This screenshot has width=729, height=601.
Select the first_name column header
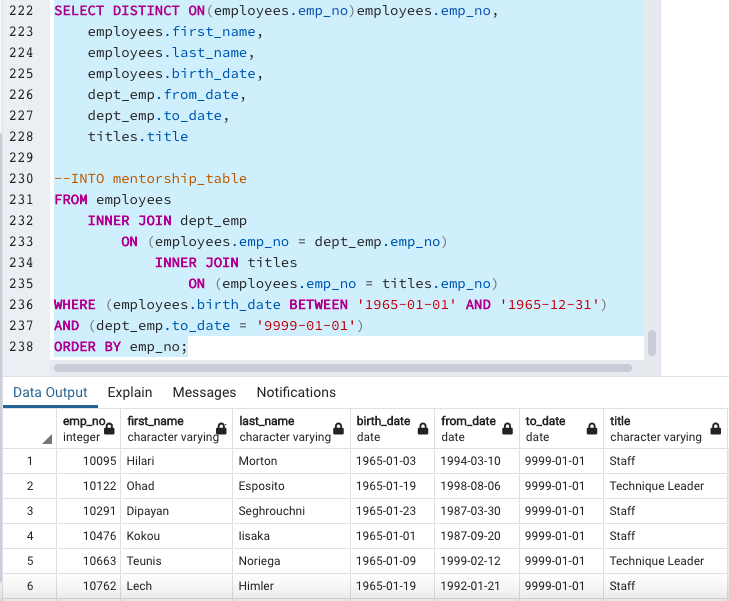[x=176, y=429]
